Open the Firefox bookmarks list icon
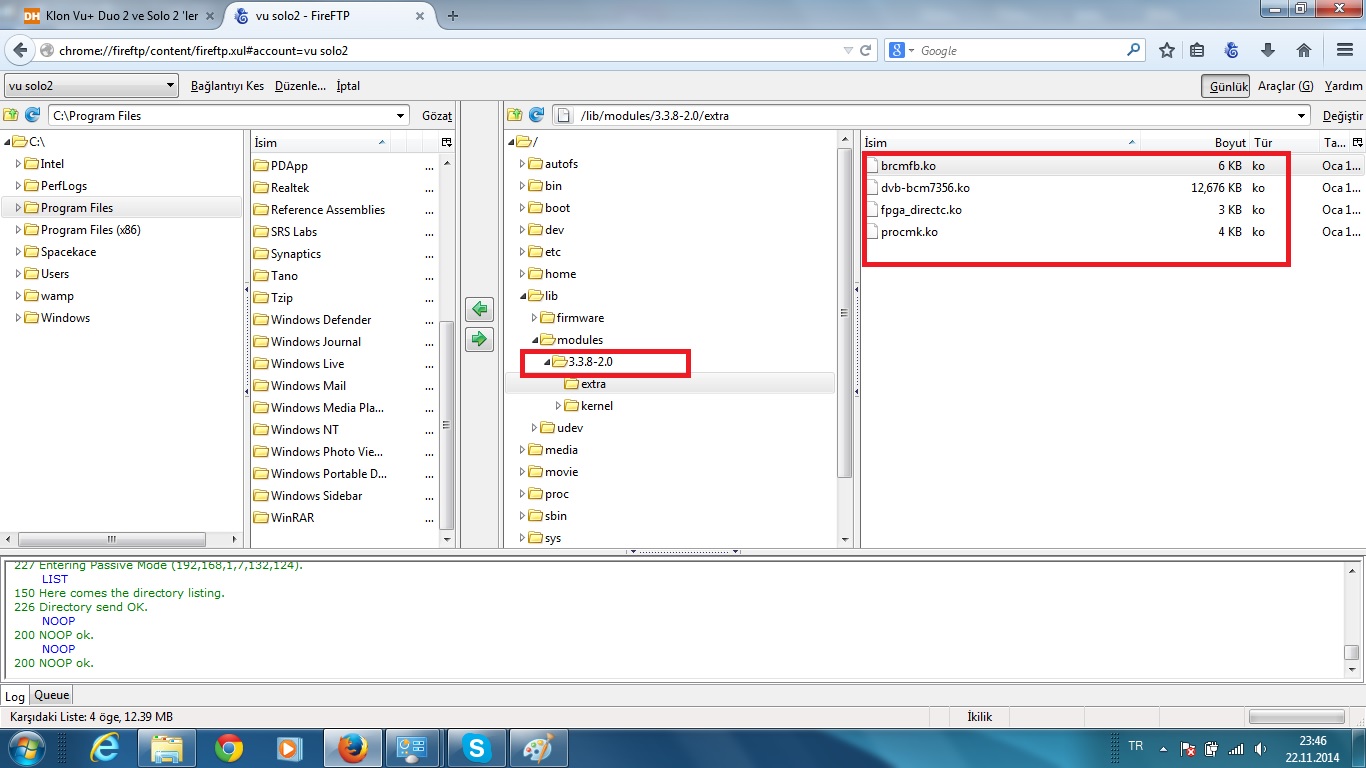 1198,50
